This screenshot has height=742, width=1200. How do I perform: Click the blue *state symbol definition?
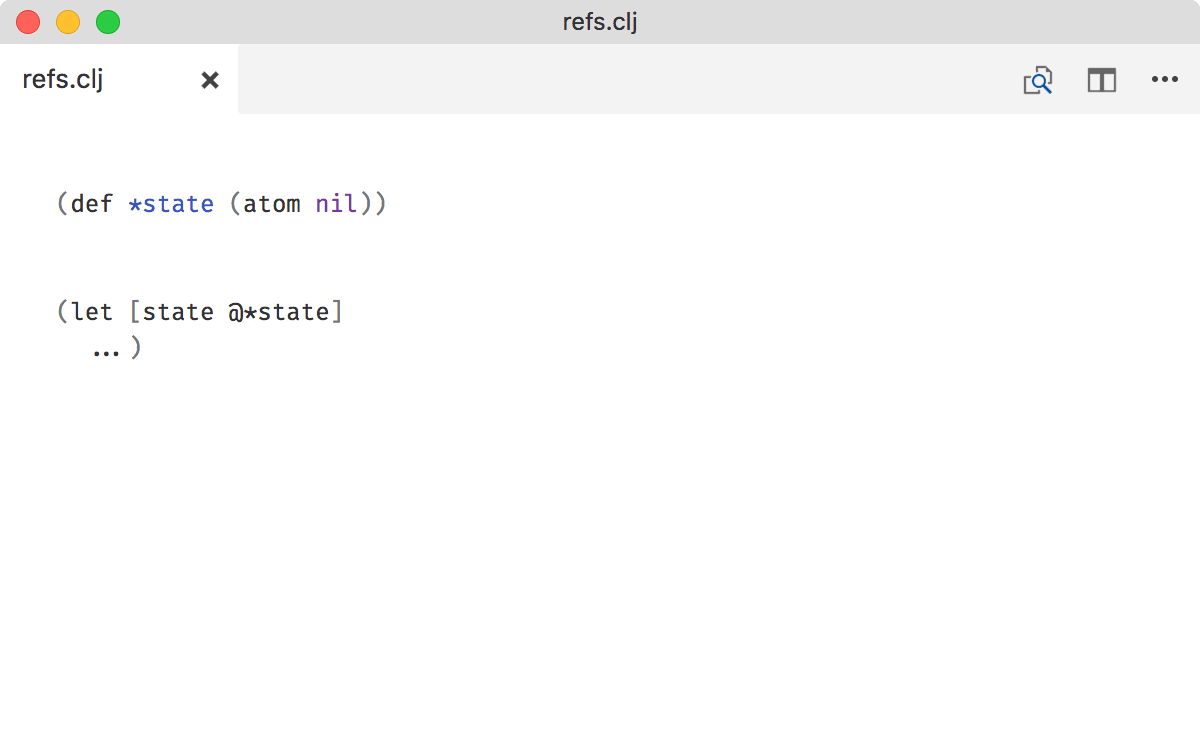point(171,204)
